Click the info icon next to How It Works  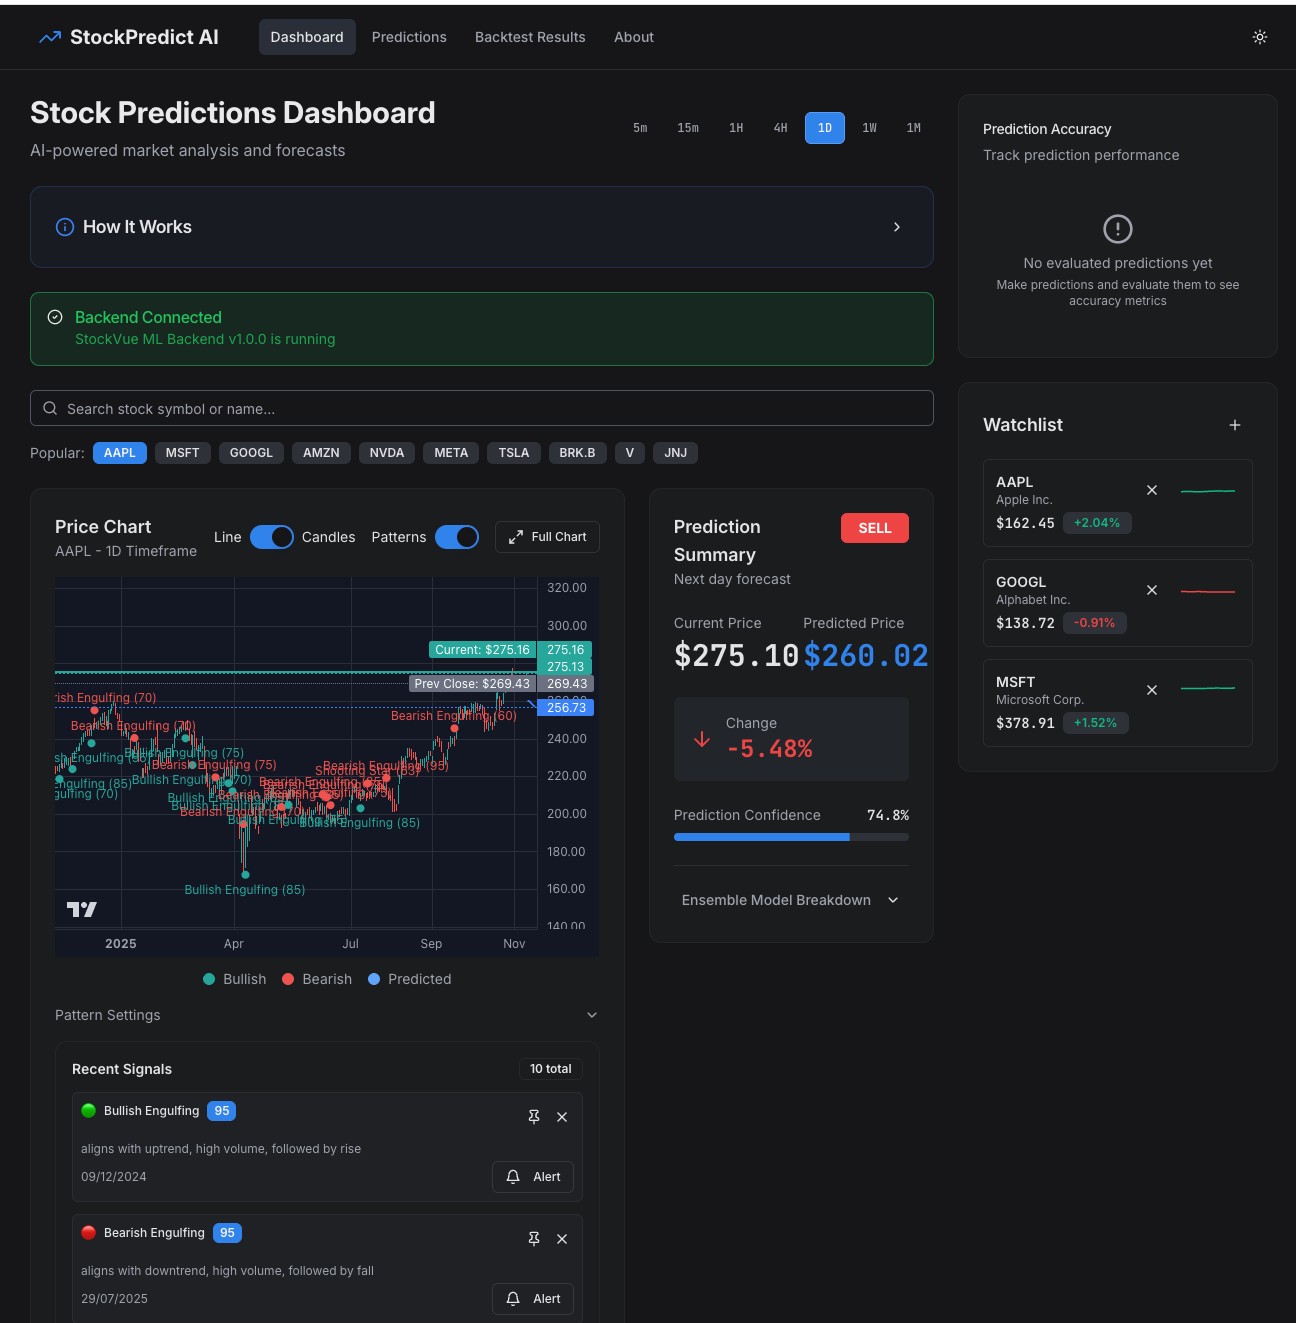tap(64, 227)
